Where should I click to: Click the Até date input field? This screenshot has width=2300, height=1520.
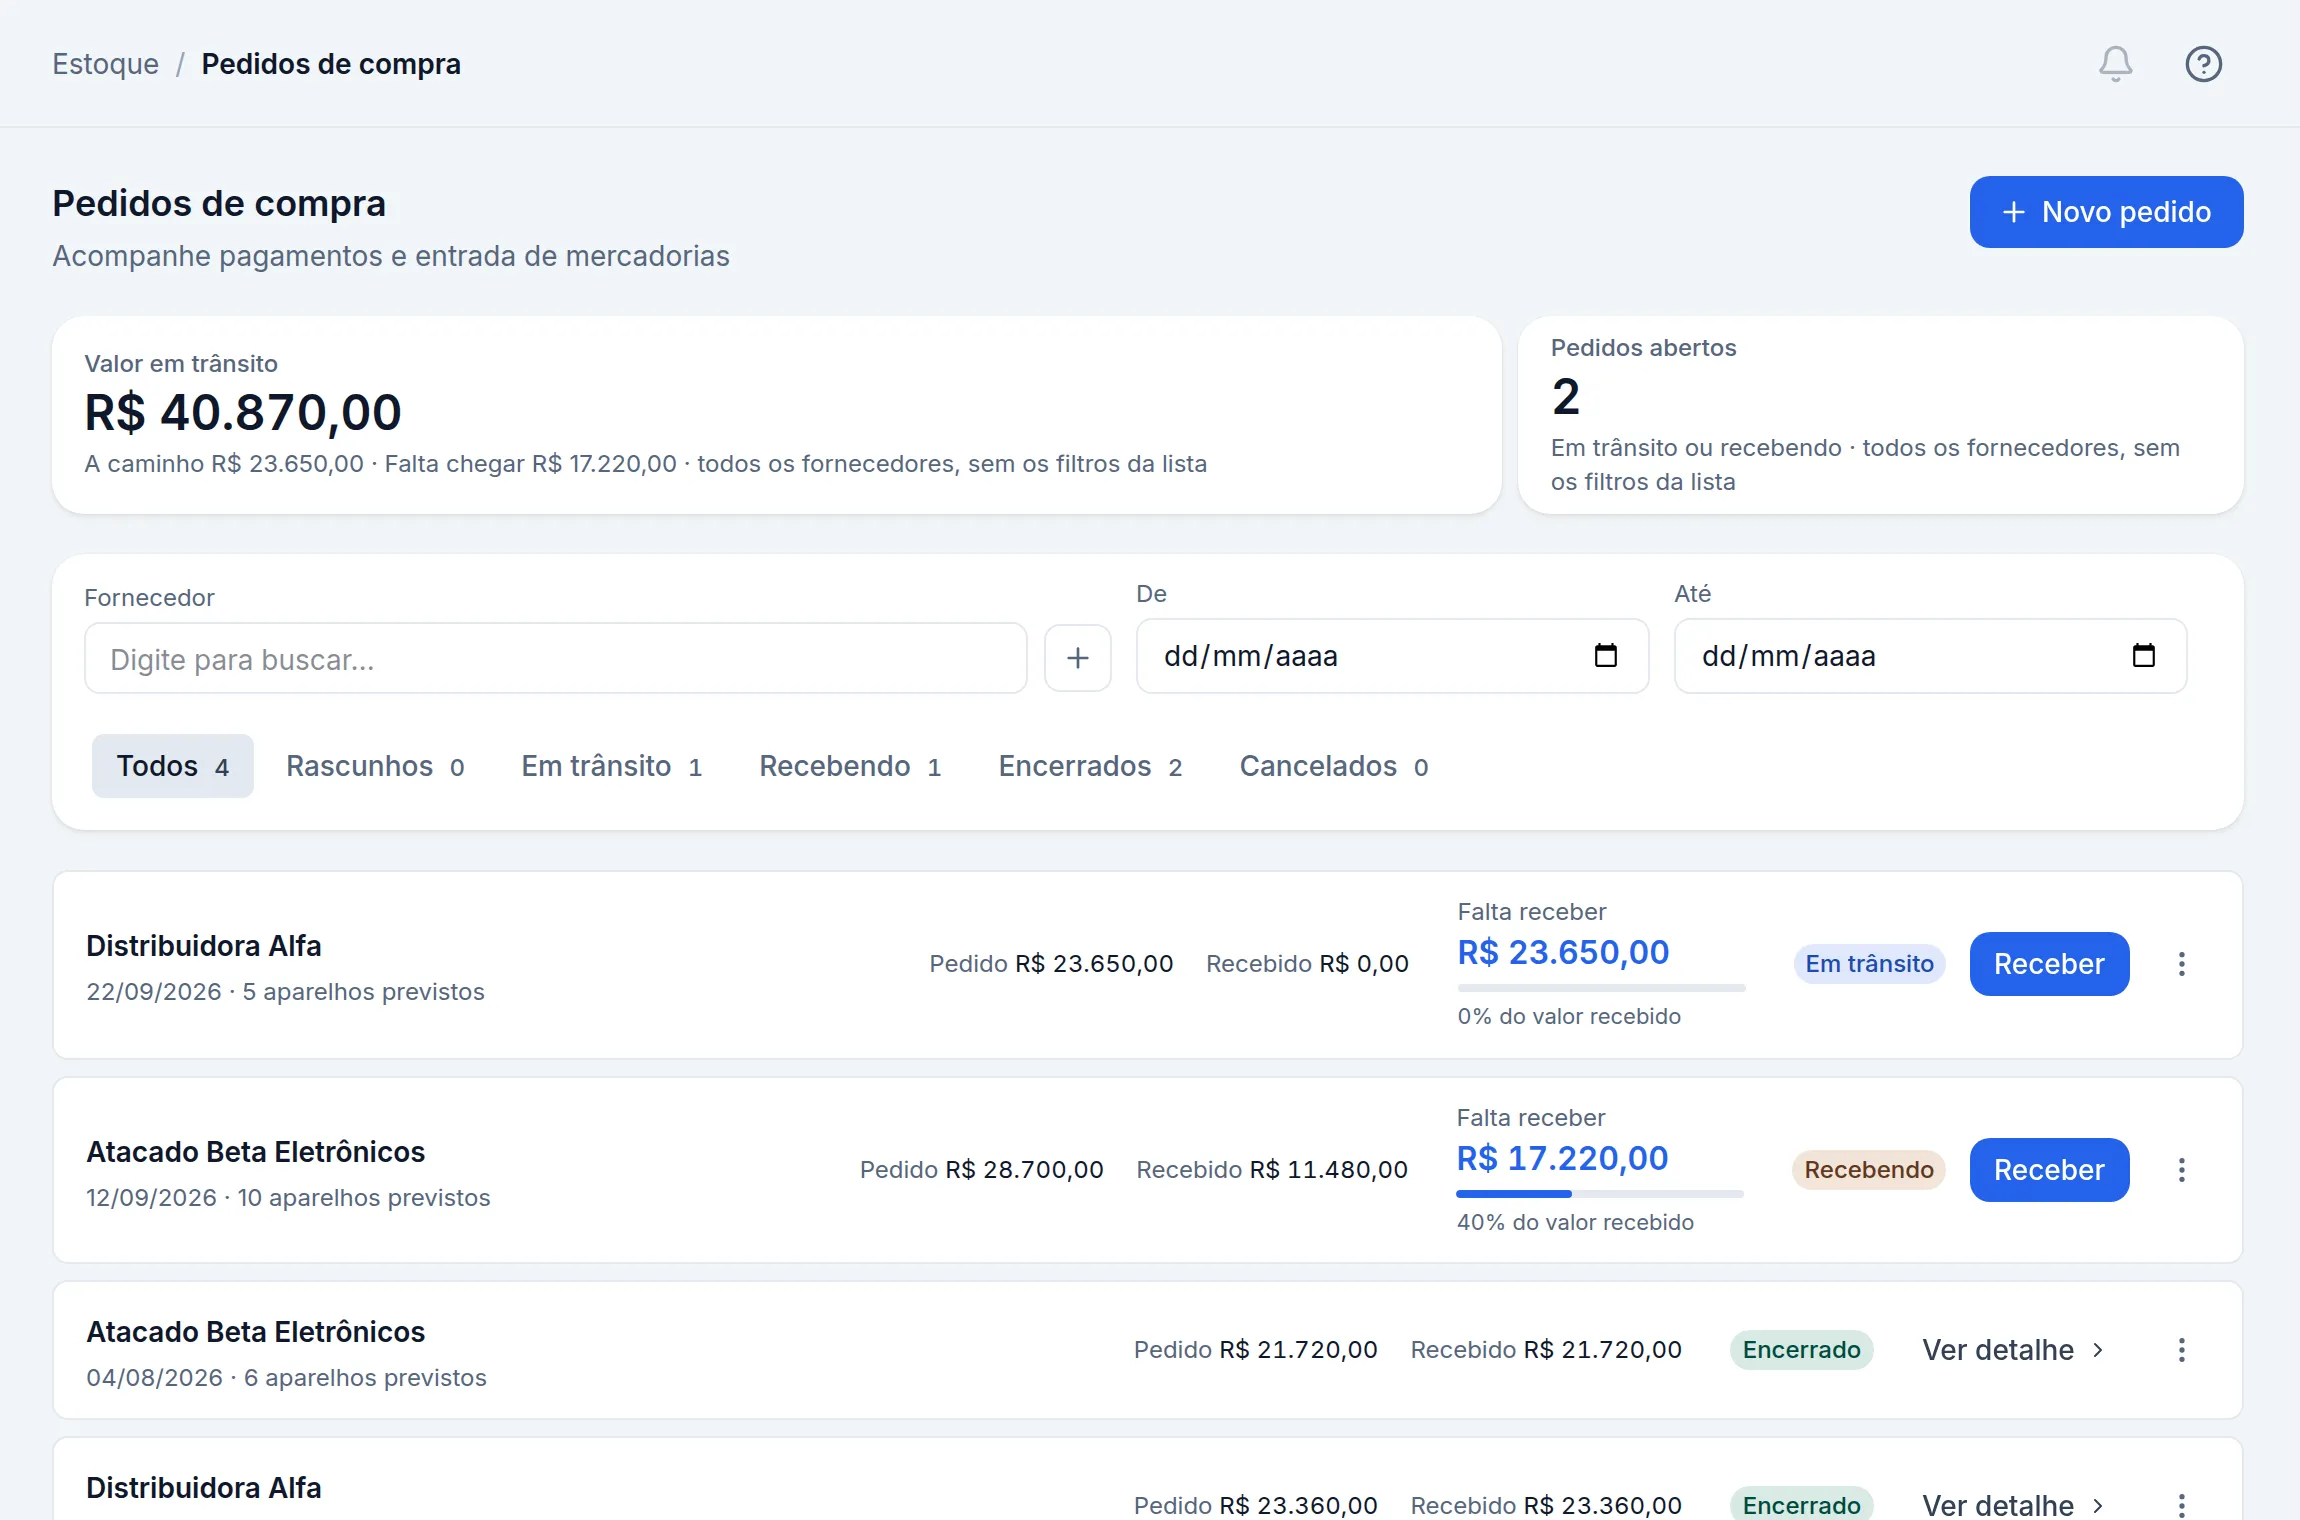[x=1930, y=656]
